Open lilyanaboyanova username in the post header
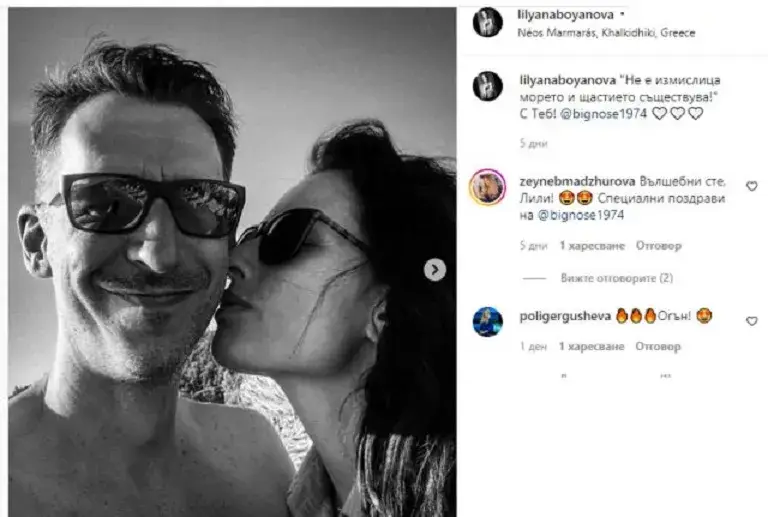 566,15
